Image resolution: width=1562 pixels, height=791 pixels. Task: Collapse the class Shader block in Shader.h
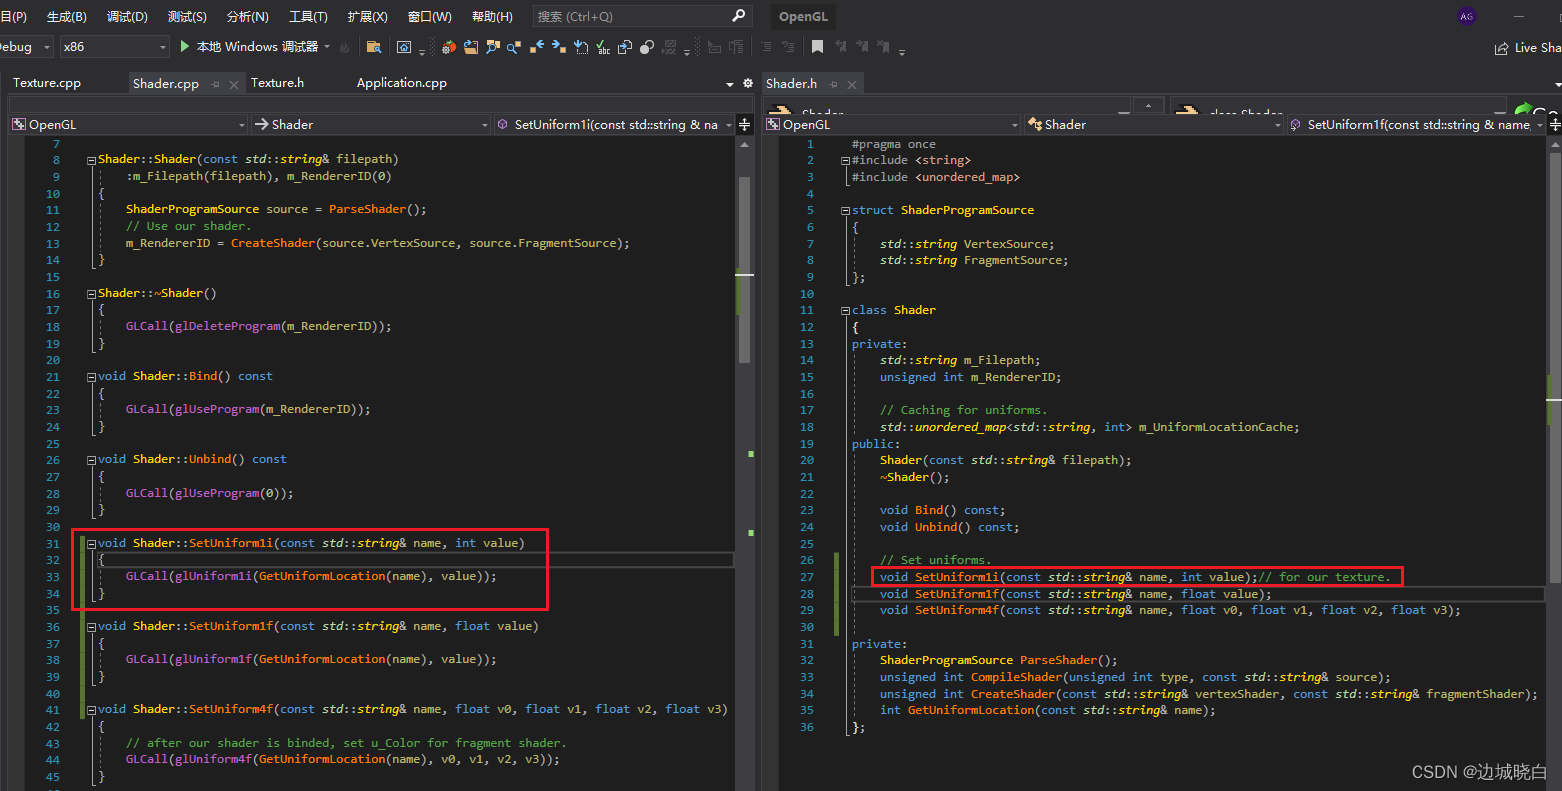(x=845, y=311)
